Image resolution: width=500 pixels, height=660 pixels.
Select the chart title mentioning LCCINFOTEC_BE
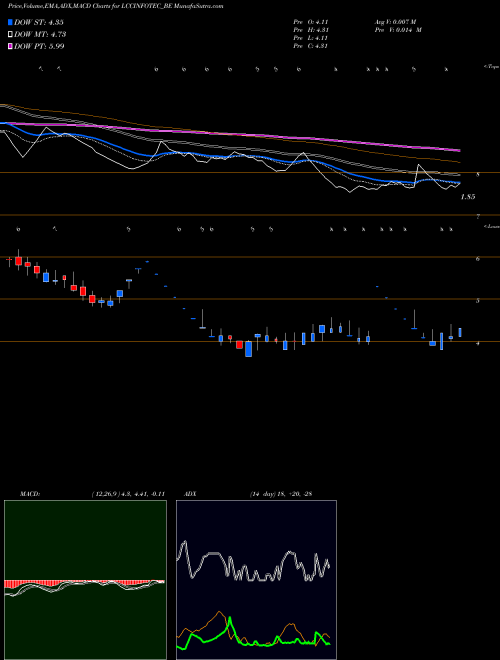point(116,6)
